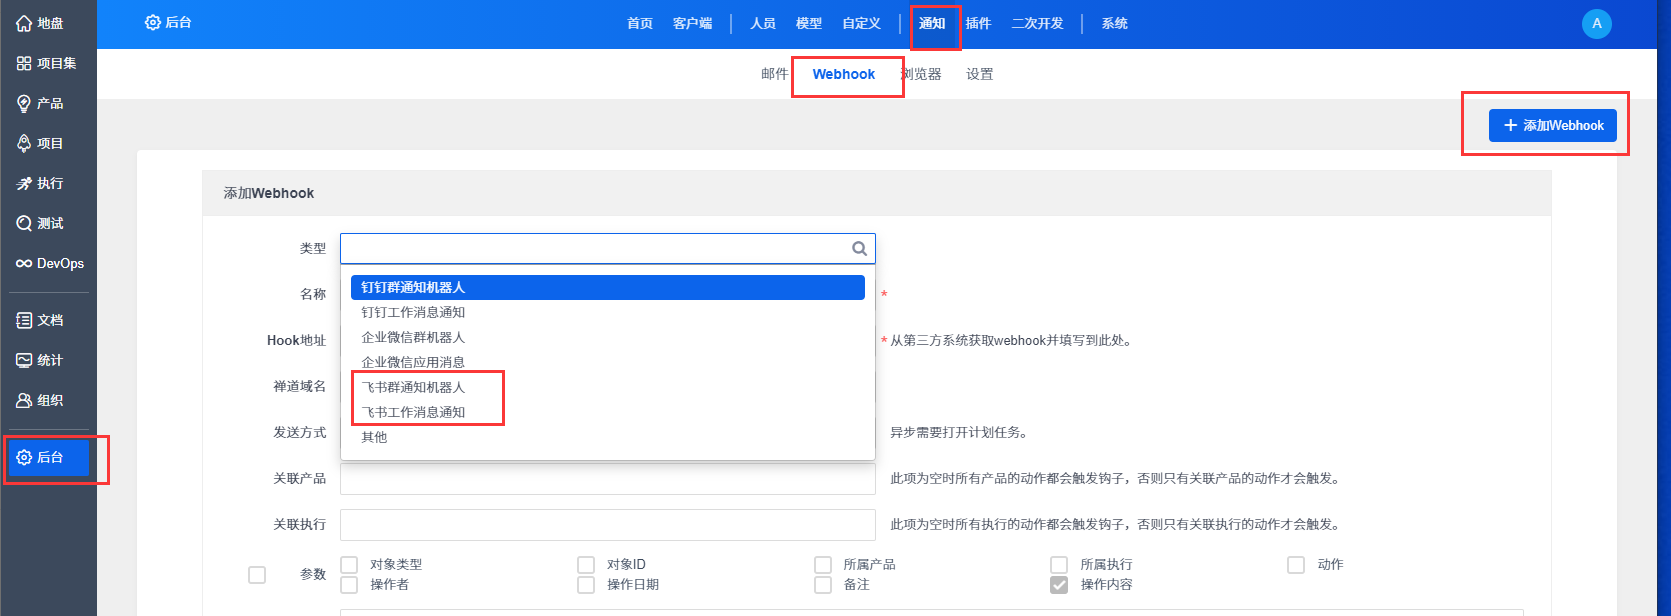
Task: Click the 测试 icon in sidebar
Action: click(24, 223)
